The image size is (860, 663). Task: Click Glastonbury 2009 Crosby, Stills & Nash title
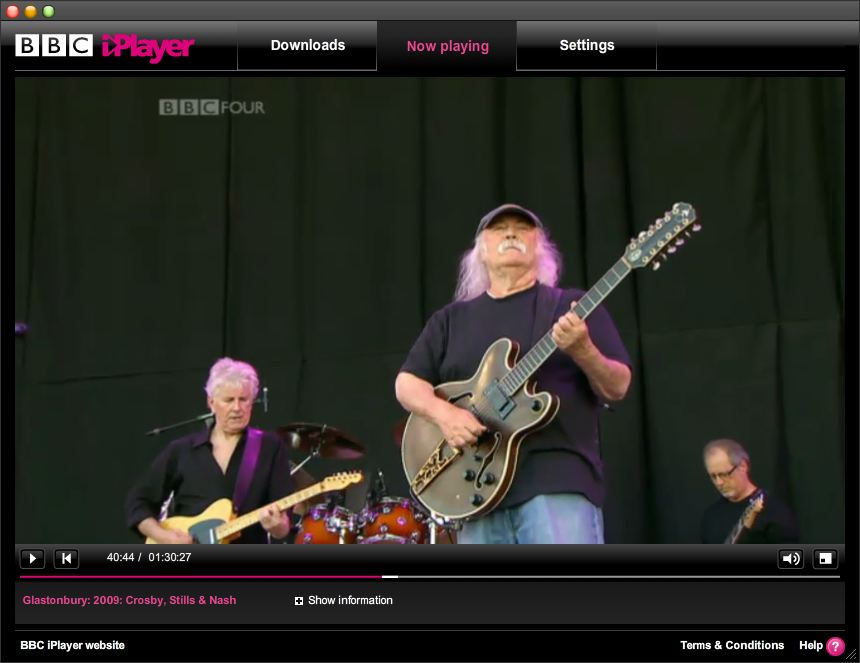click(130, 600)
